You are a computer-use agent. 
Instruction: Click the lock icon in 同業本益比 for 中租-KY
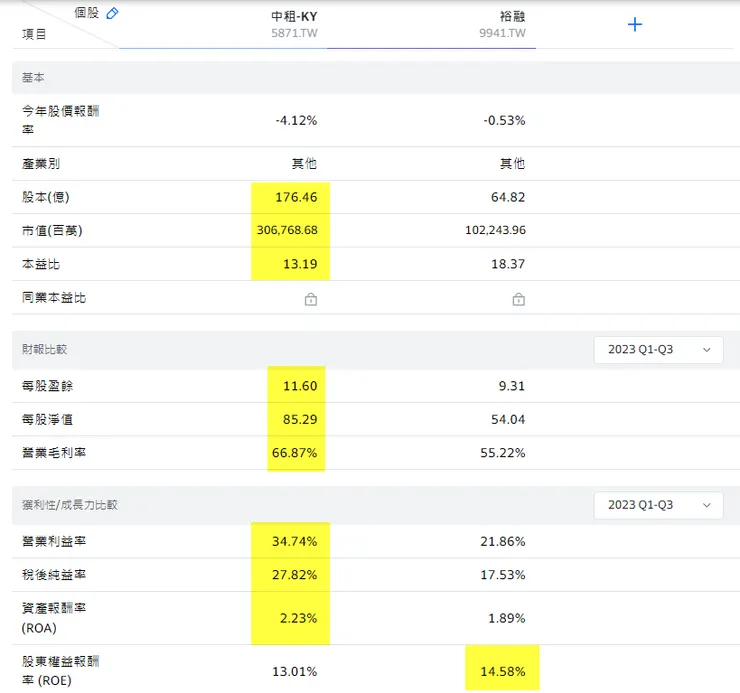pyautogui.click(x=311, y=299)
